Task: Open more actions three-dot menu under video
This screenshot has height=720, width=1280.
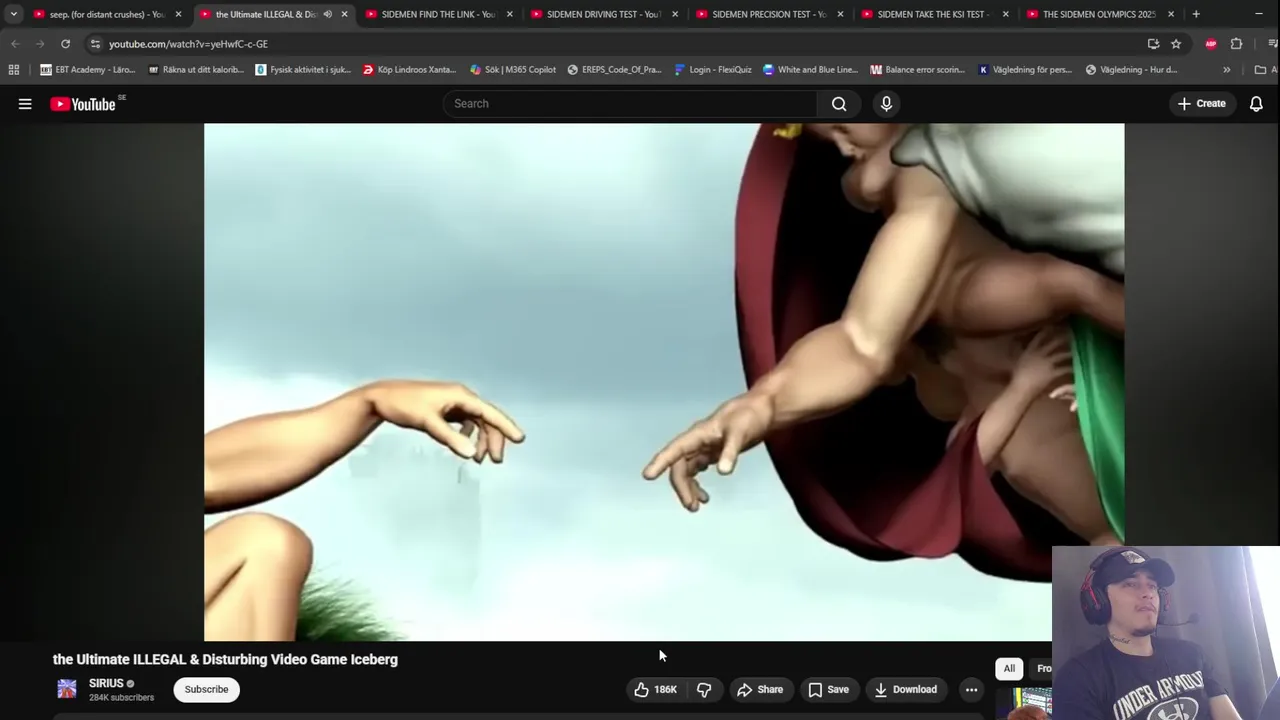Action: click(x=971, y=689)
